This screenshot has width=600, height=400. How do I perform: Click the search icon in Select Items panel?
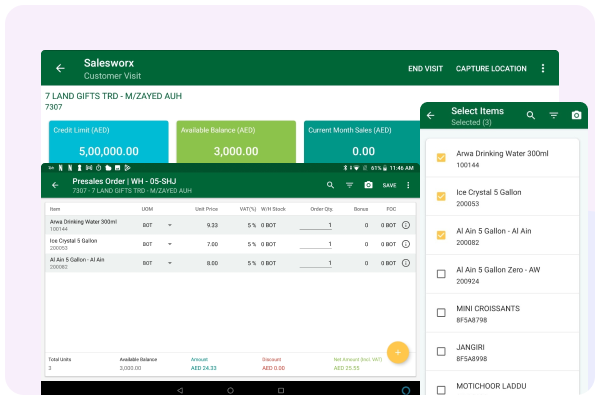click(531, 116)
